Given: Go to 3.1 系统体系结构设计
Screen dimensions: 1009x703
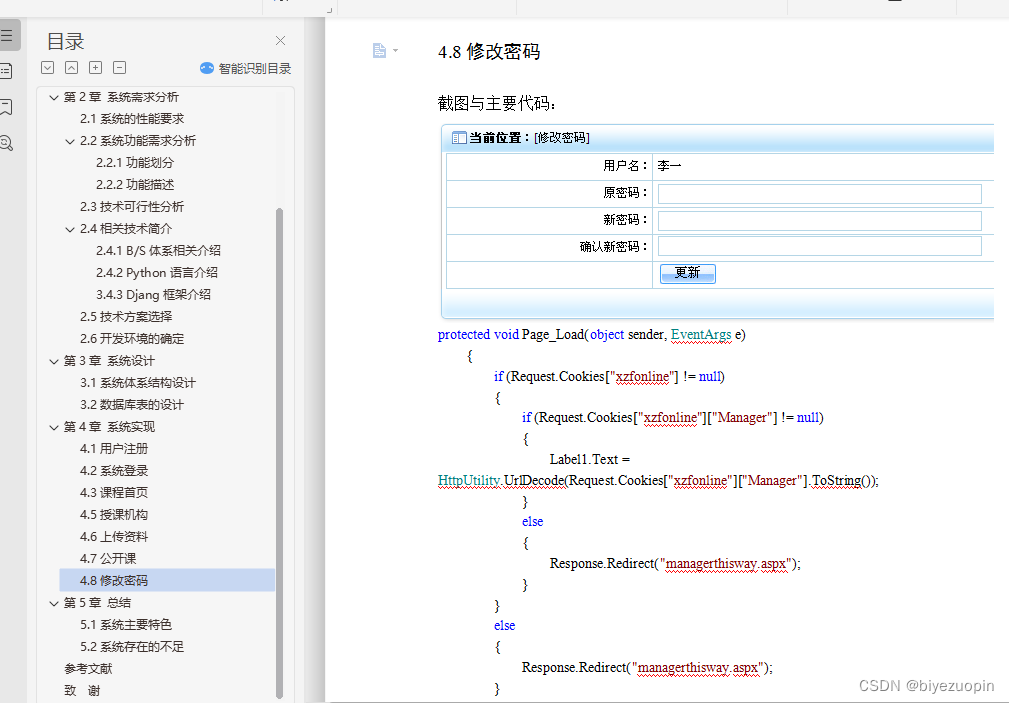Looking at the screenshot, I should click(x=138, y=383).
